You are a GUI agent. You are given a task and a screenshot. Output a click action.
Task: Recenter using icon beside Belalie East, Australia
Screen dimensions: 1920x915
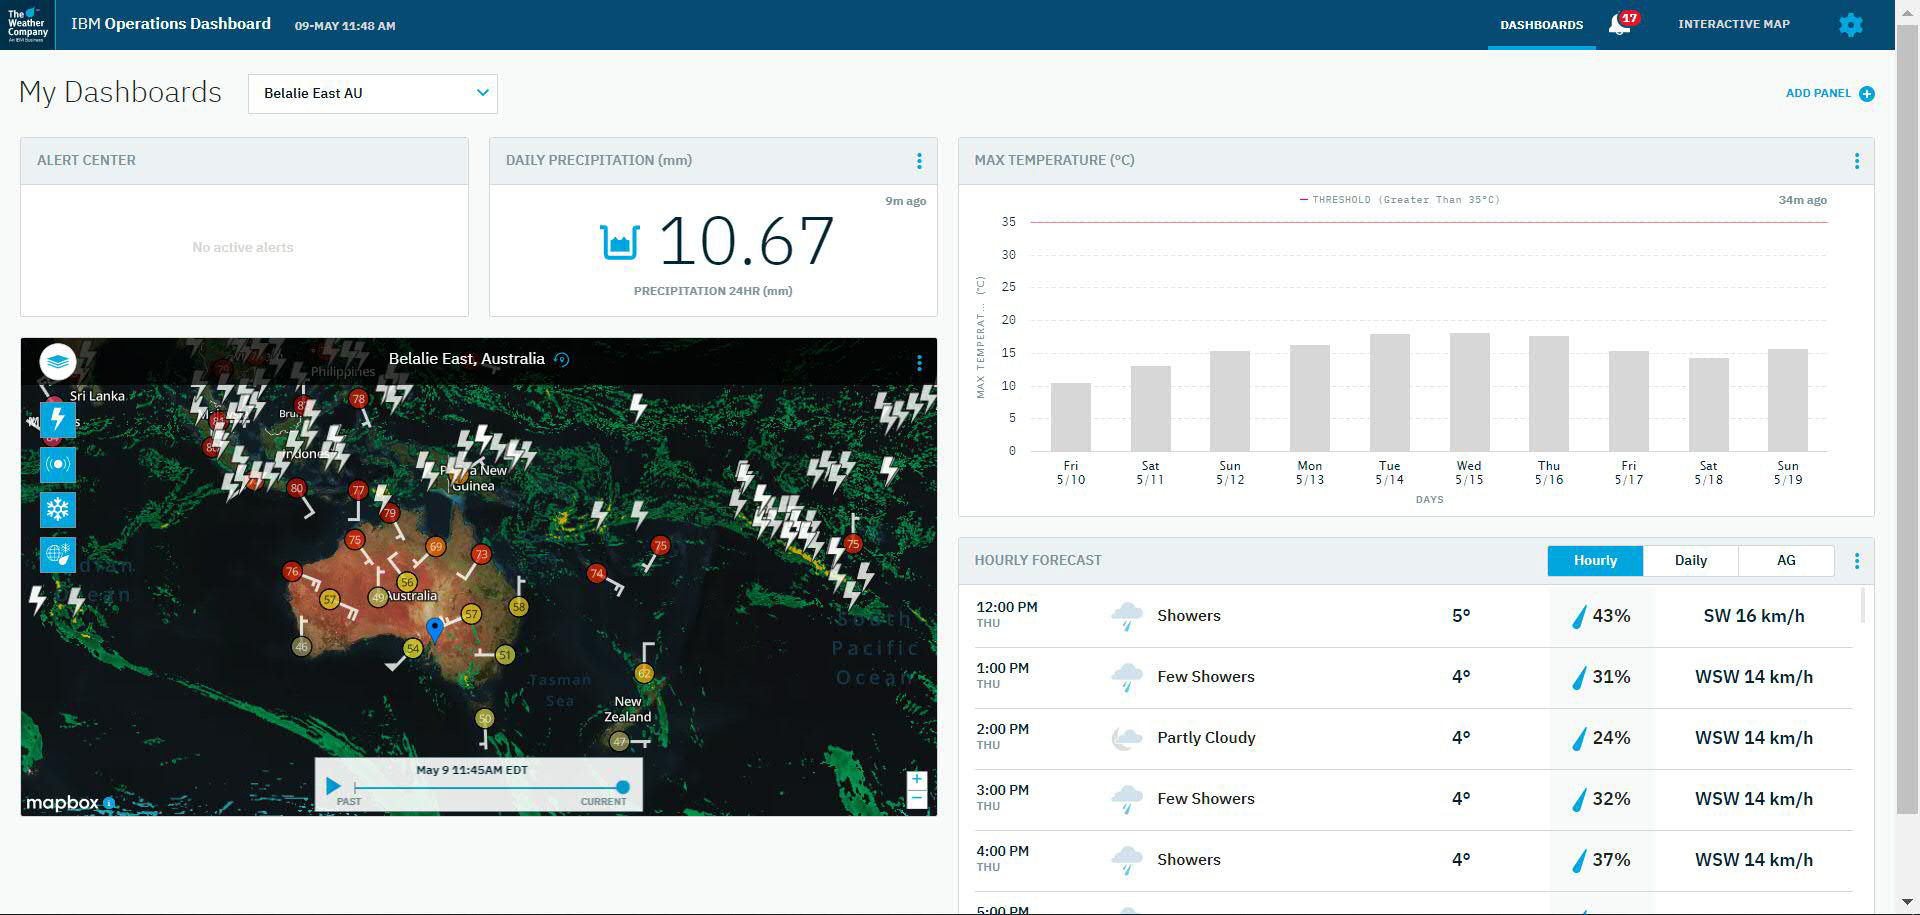[562, 360]
